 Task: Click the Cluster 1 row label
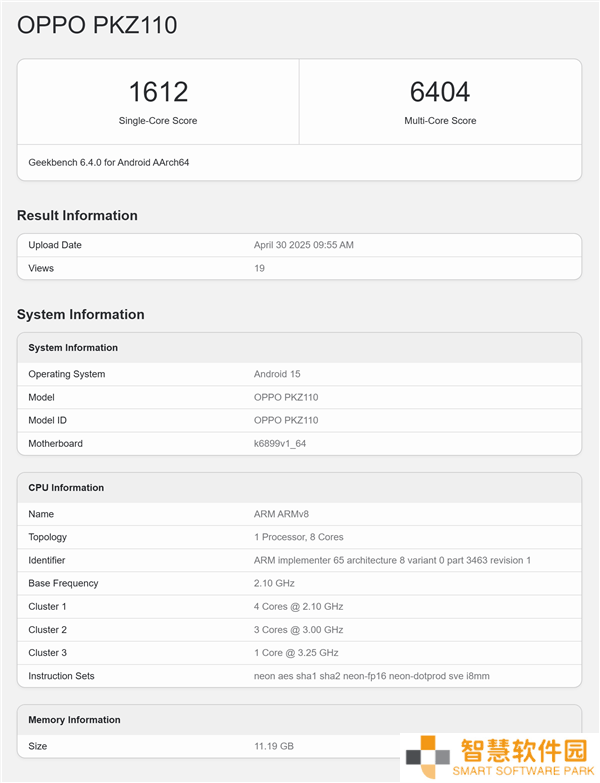[47, 606]
